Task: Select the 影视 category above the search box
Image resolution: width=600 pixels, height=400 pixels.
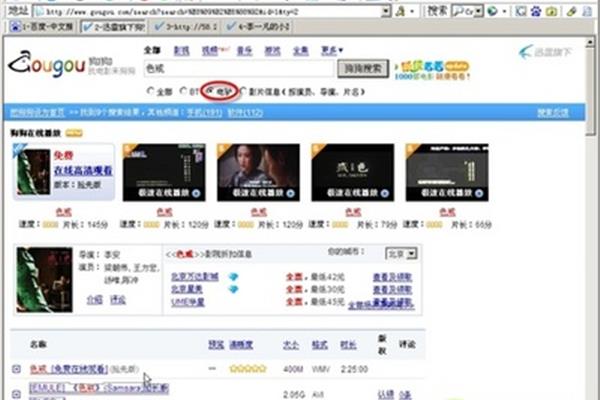Action: point(181,50)
